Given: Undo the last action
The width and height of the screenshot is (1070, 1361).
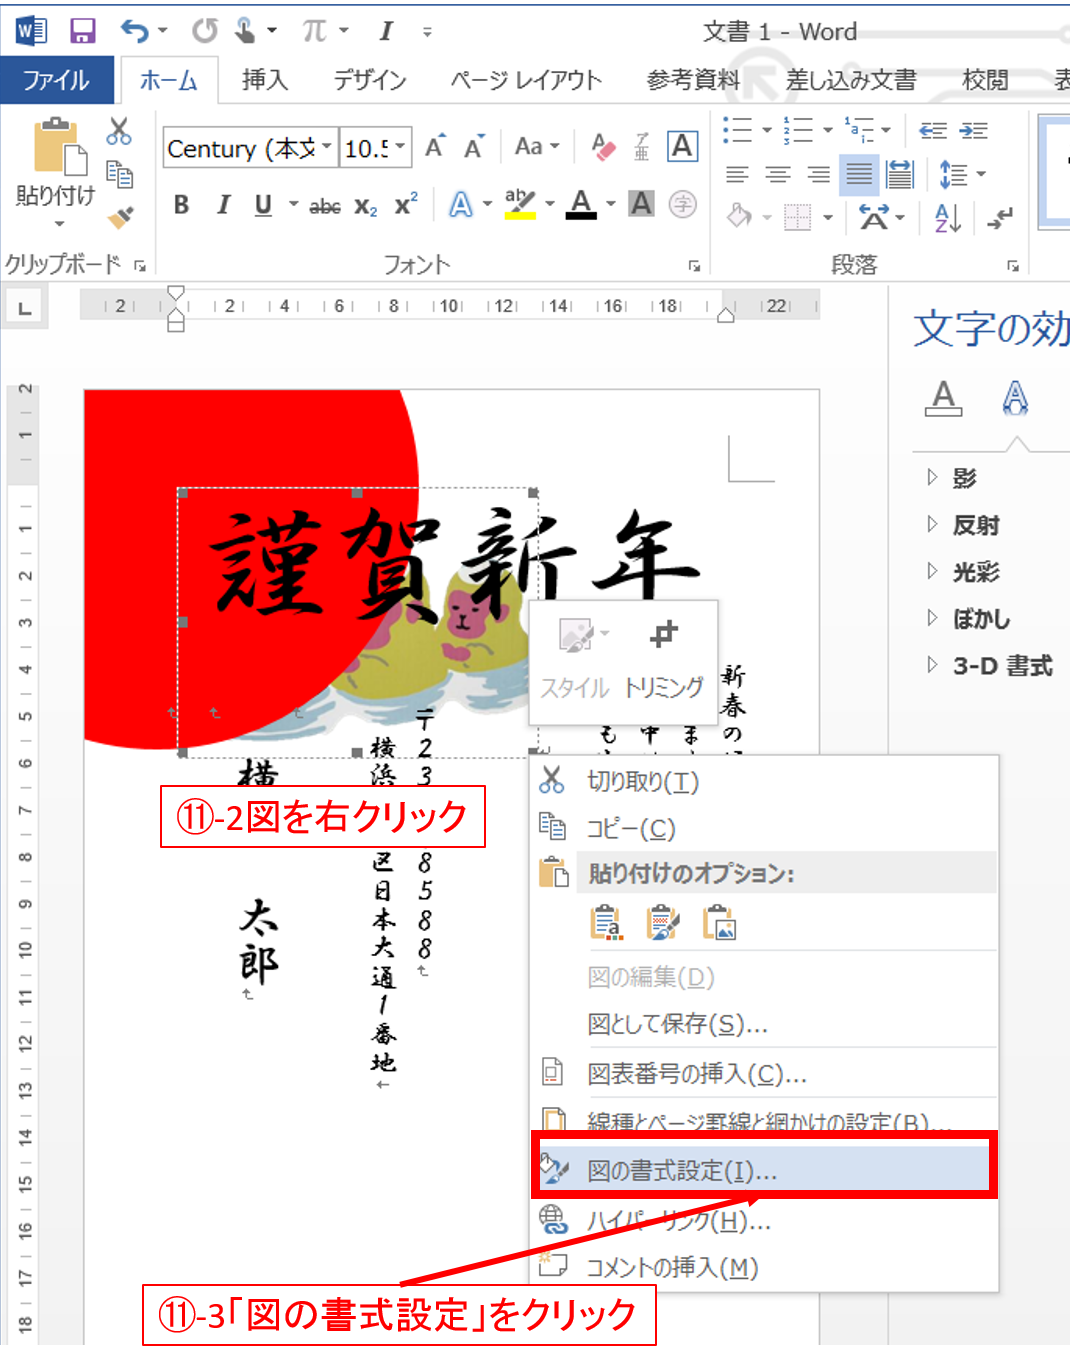Looking at the screenshot, I should (x=135, y=31).
